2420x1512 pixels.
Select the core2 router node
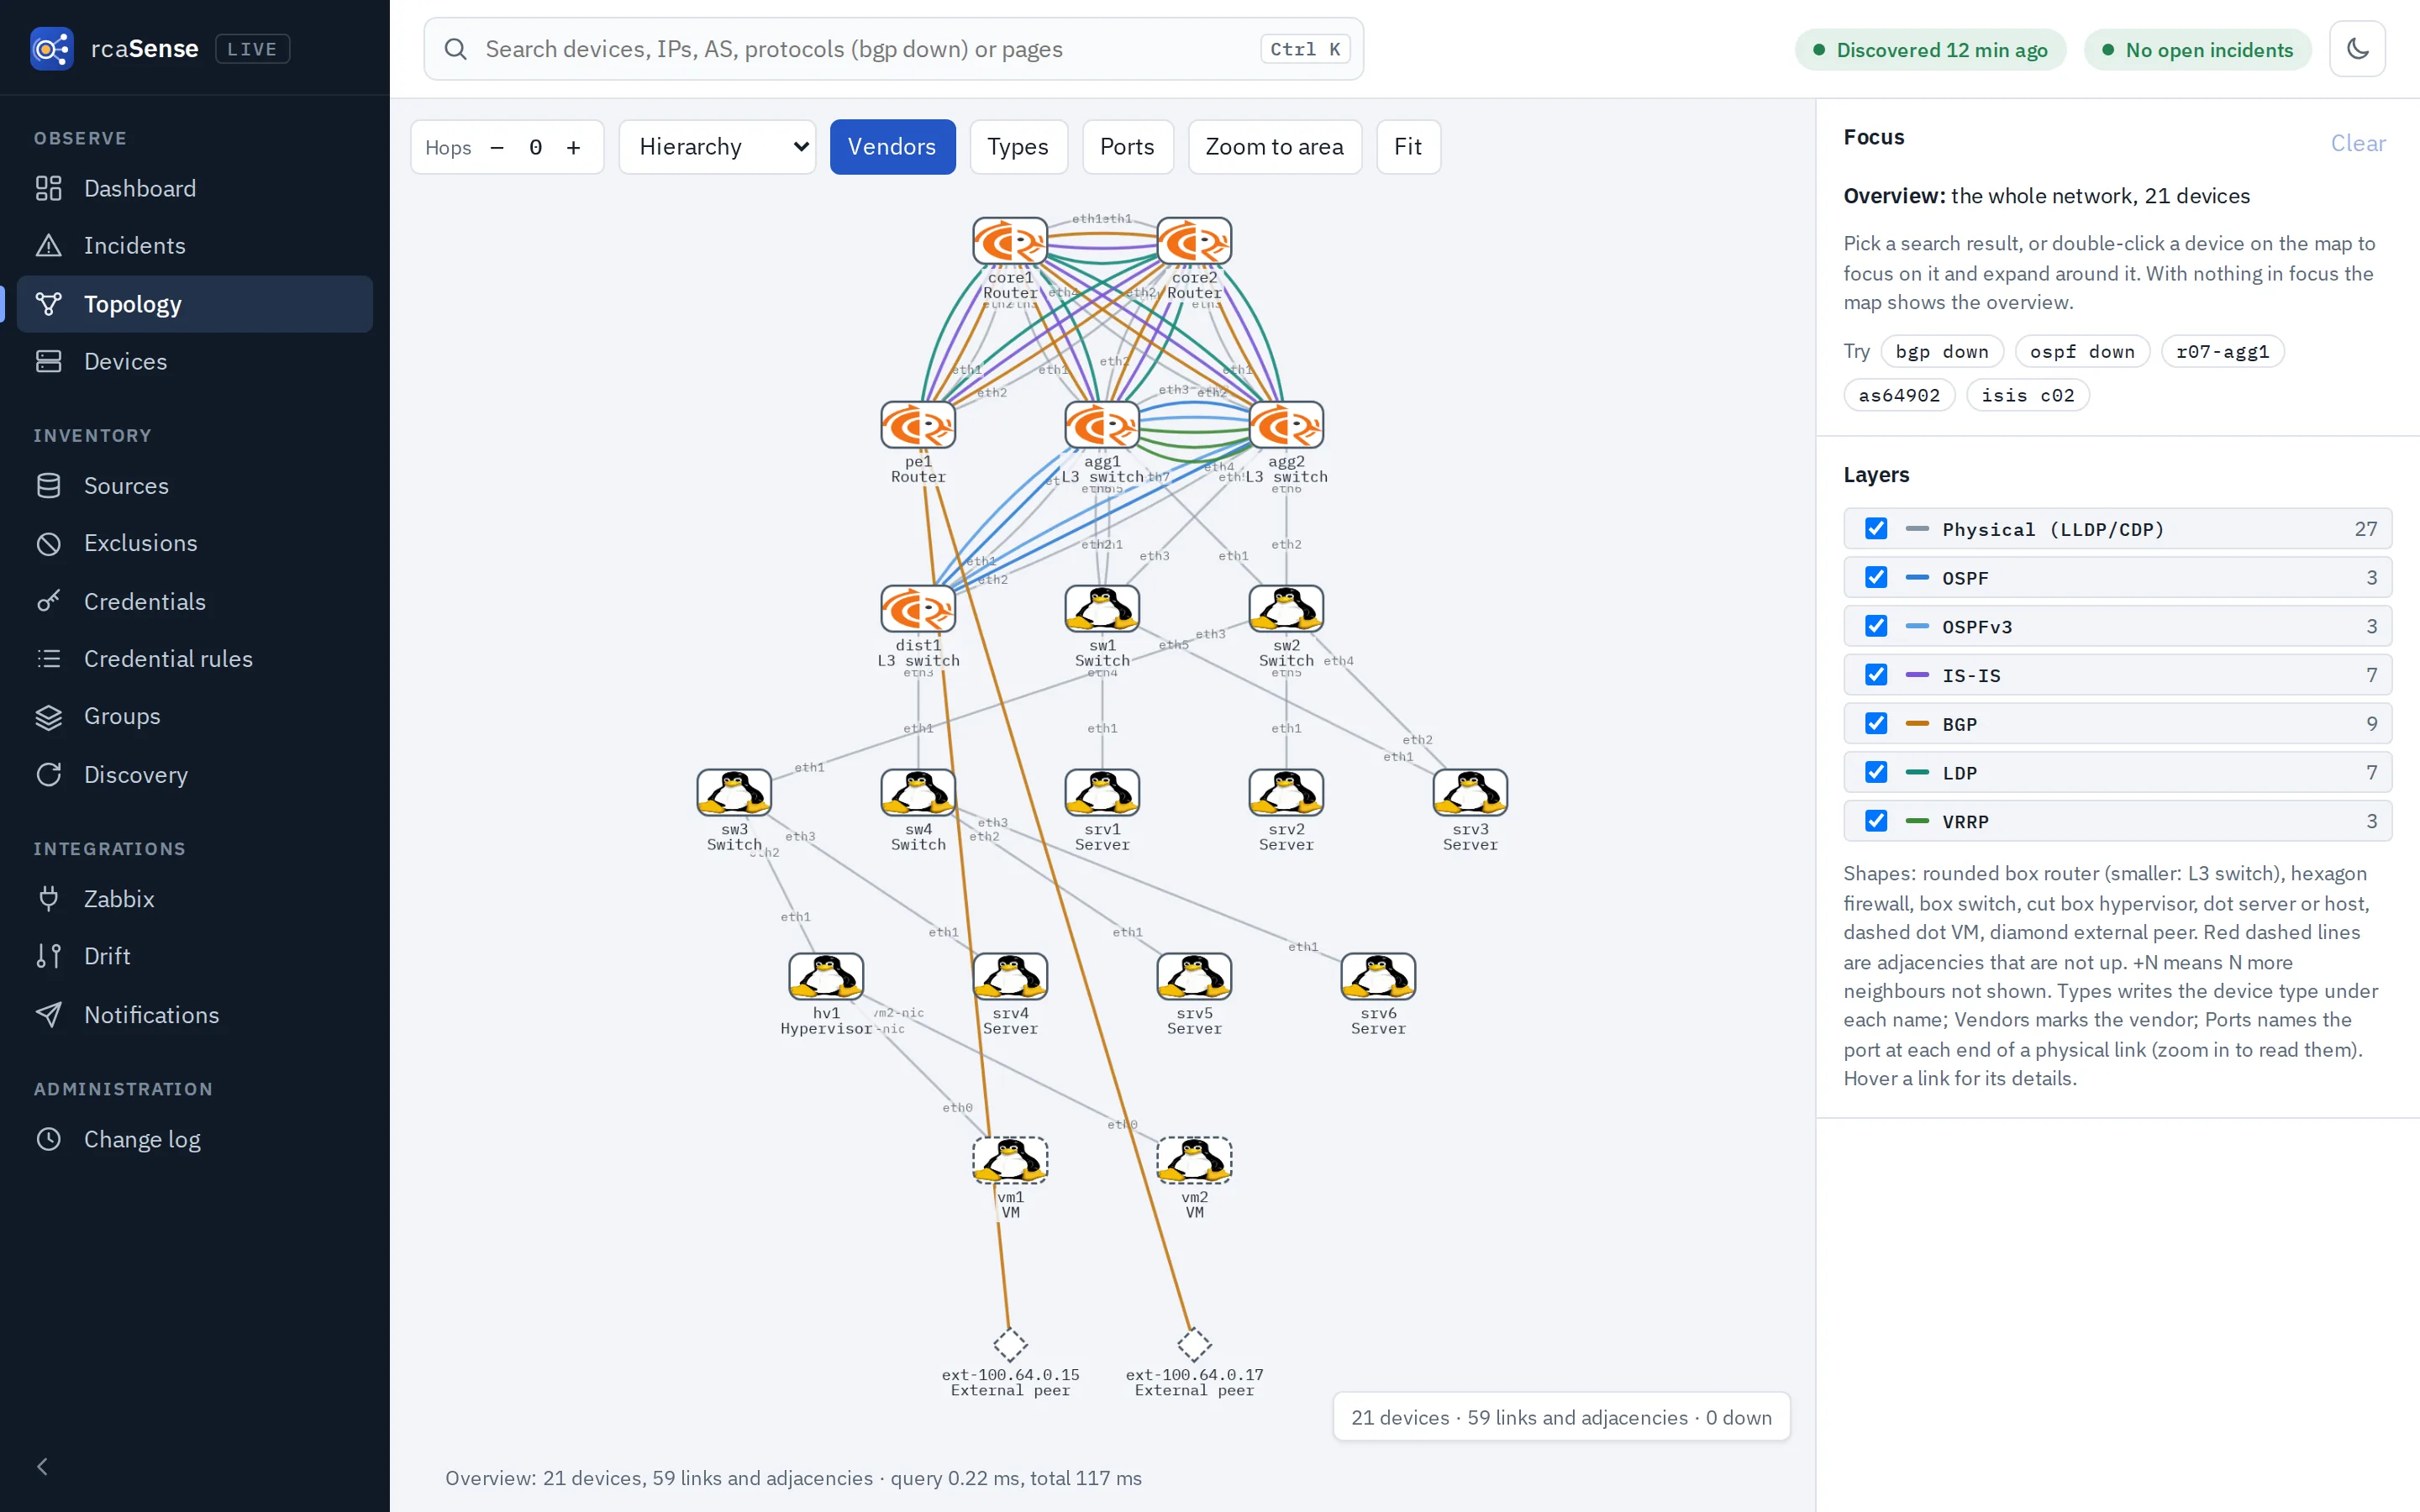(x=1194, y=241)
